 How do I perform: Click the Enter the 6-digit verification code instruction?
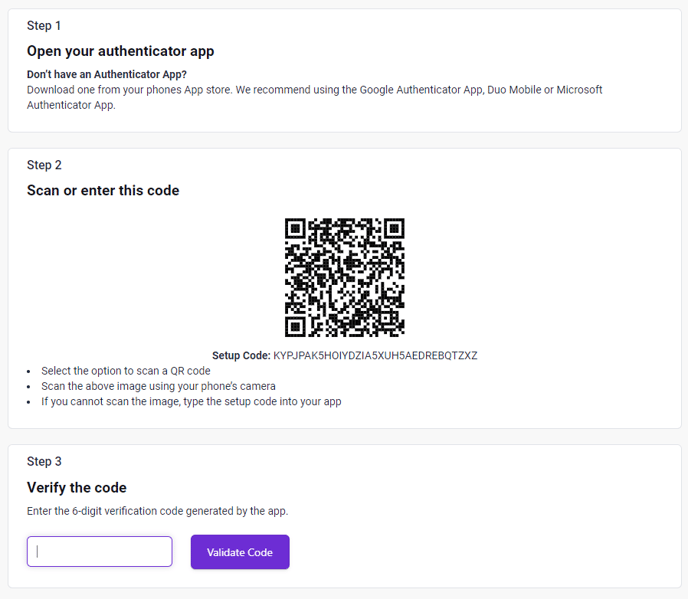click(x=158, y=511)
